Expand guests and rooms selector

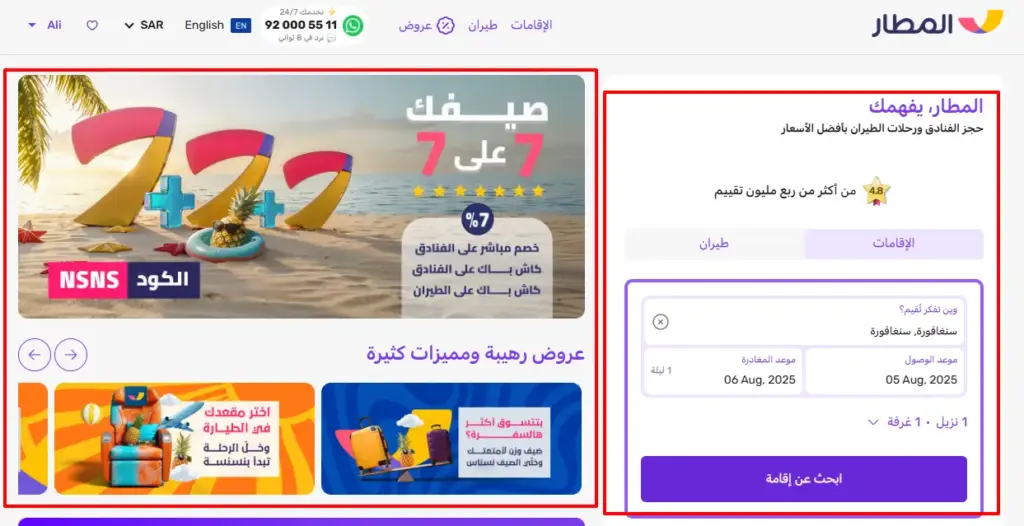918,422
